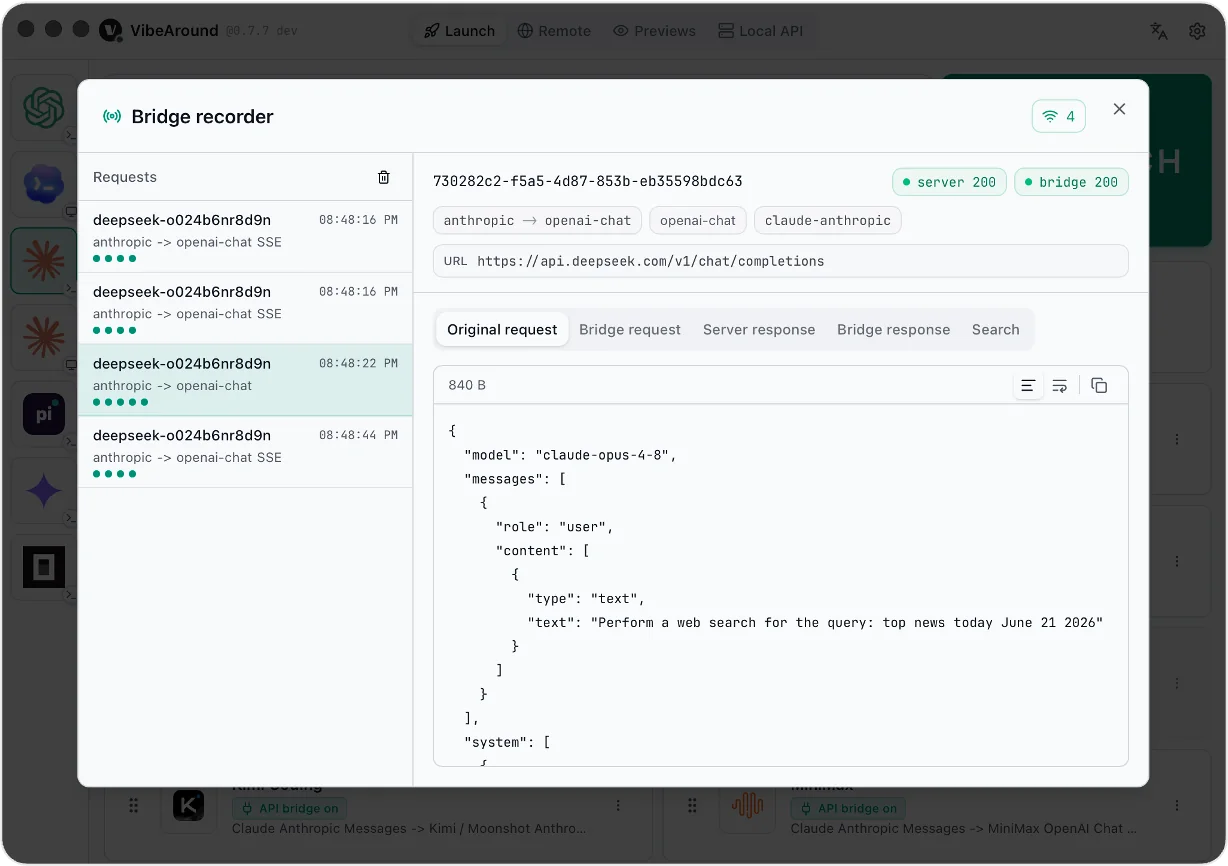Viewport: 1228px width, 866px height.
Task: Click the "type": "text" JSON line
Action: coord(586,599)
